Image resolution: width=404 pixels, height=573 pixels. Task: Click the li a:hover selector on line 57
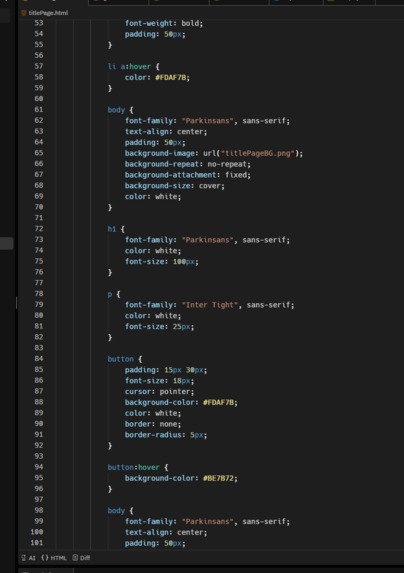[129, 67]
